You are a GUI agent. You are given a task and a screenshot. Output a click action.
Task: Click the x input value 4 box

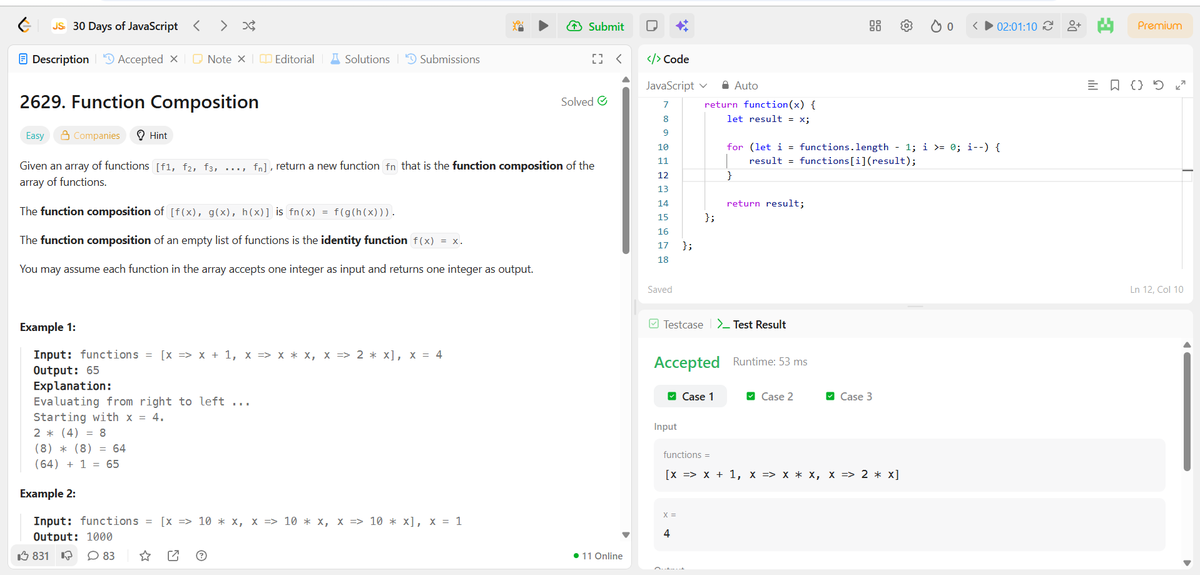pos(909,524)
